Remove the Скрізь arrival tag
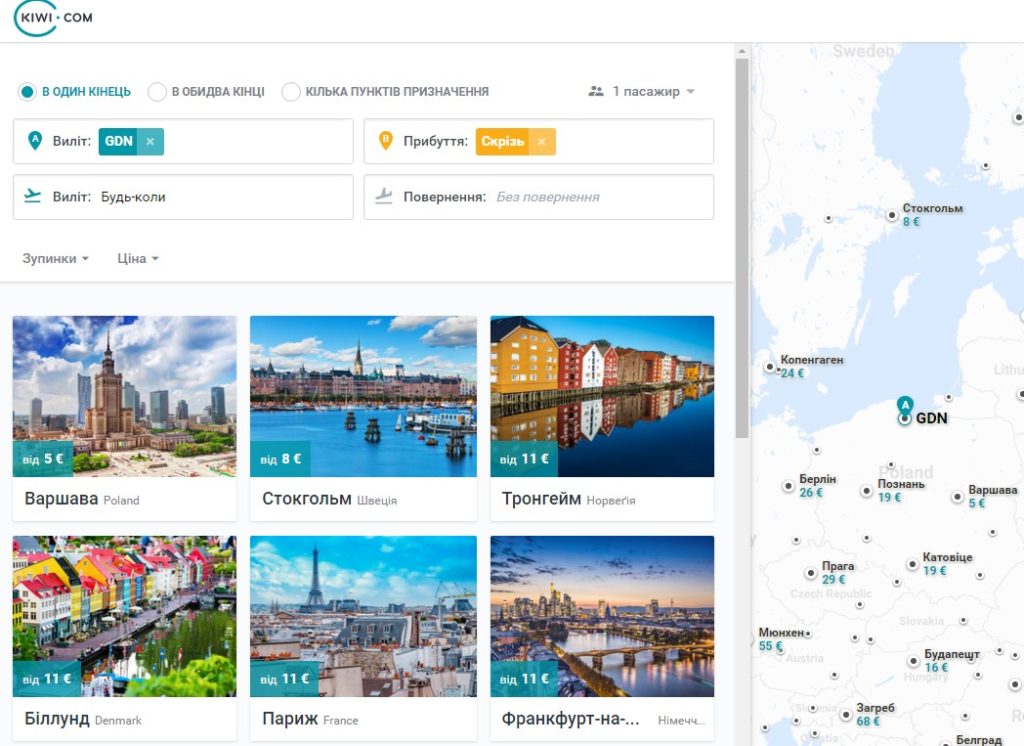 [541, 141]
